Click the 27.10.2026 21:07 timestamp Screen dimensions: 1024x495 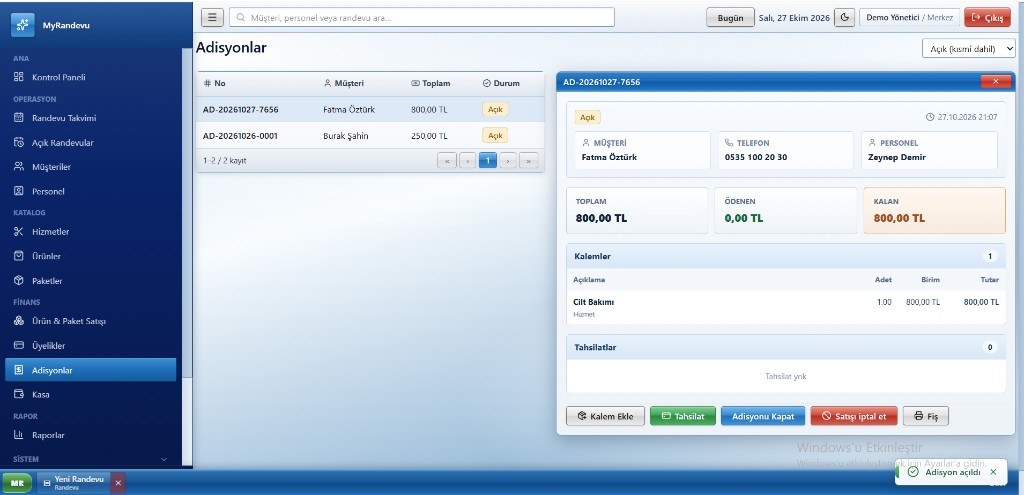tap(962, 117)
